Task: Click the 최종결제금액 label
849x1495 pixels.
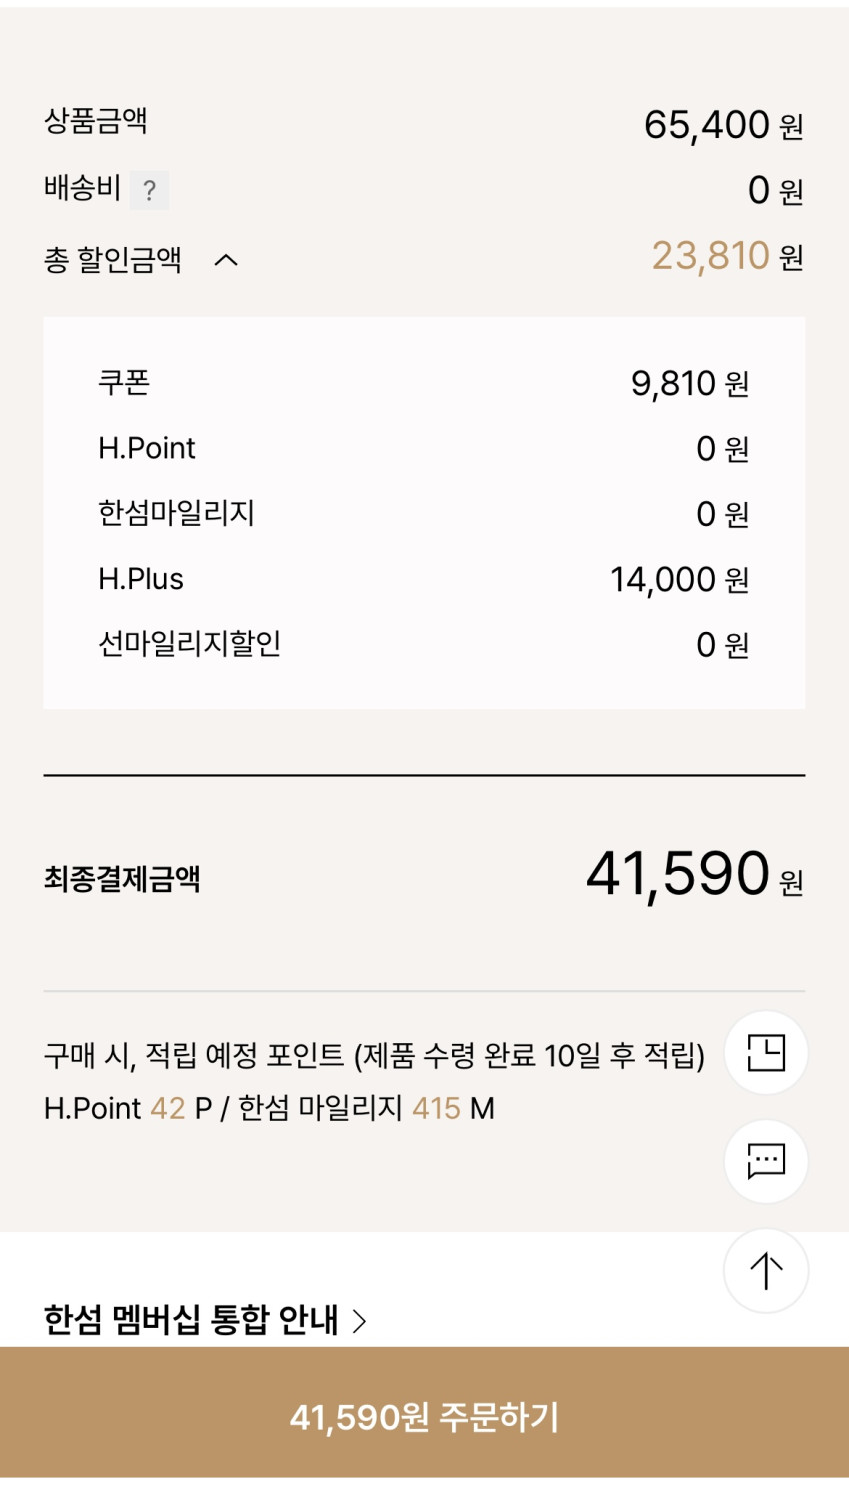Action: 122,879
